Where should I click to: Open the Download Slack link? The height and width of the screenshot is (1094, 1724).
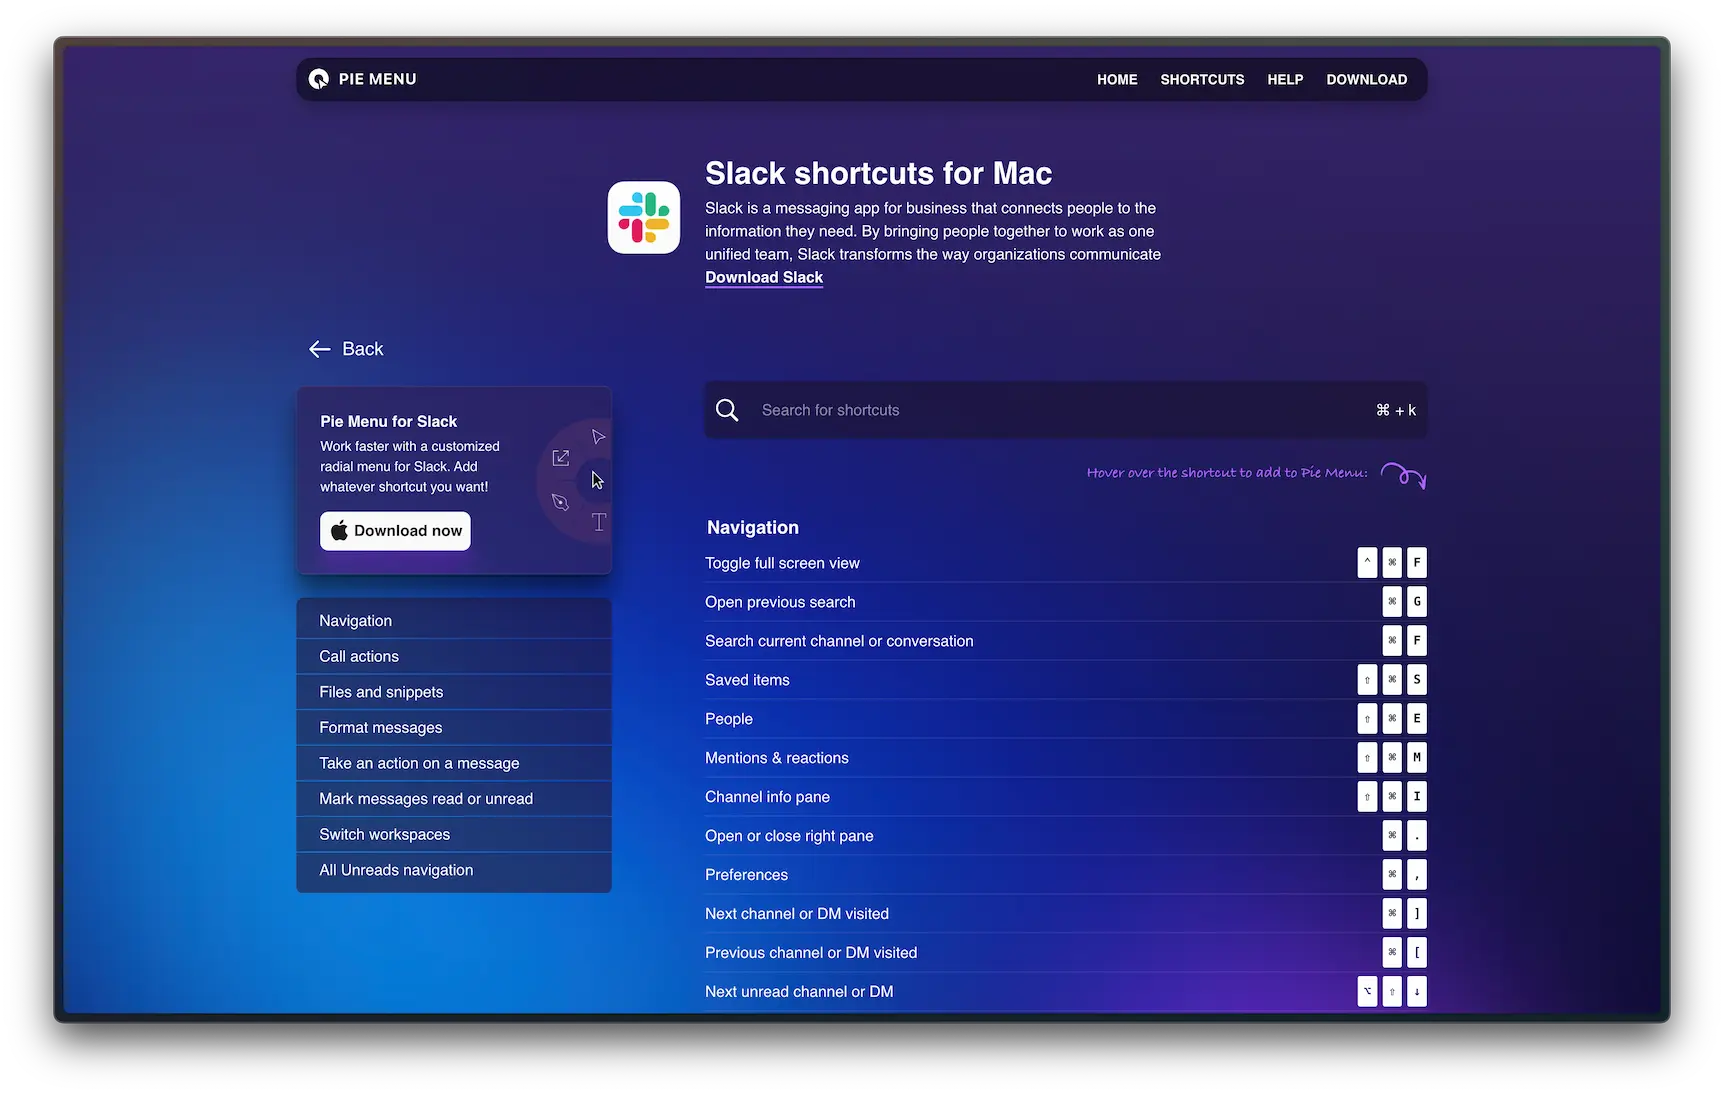click(x=763, y=277)
